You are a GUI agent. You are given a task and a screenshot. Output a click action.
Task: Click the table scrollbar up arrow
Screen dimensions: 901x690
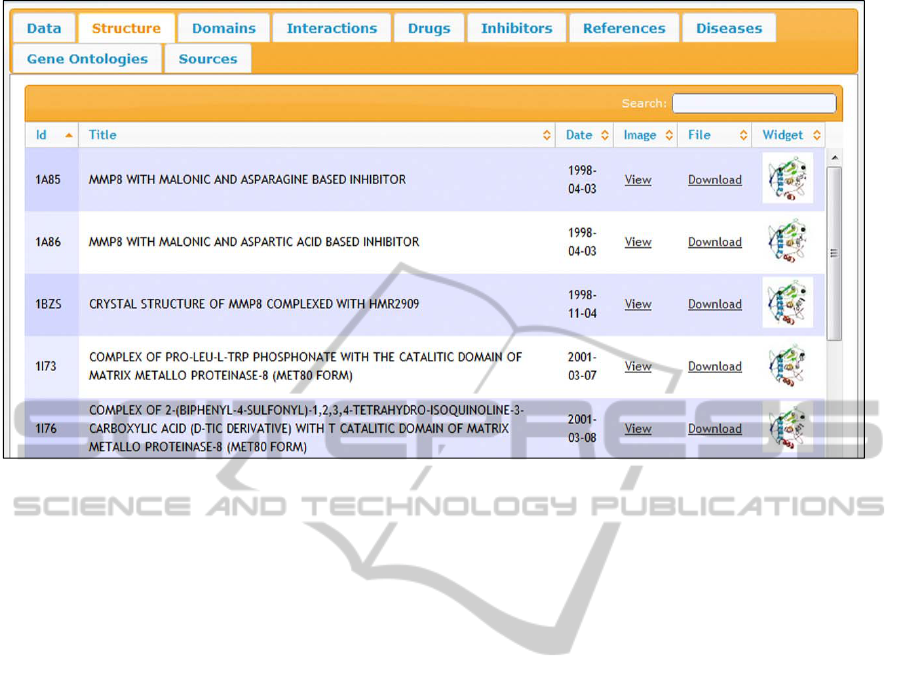tap(834, 158)
